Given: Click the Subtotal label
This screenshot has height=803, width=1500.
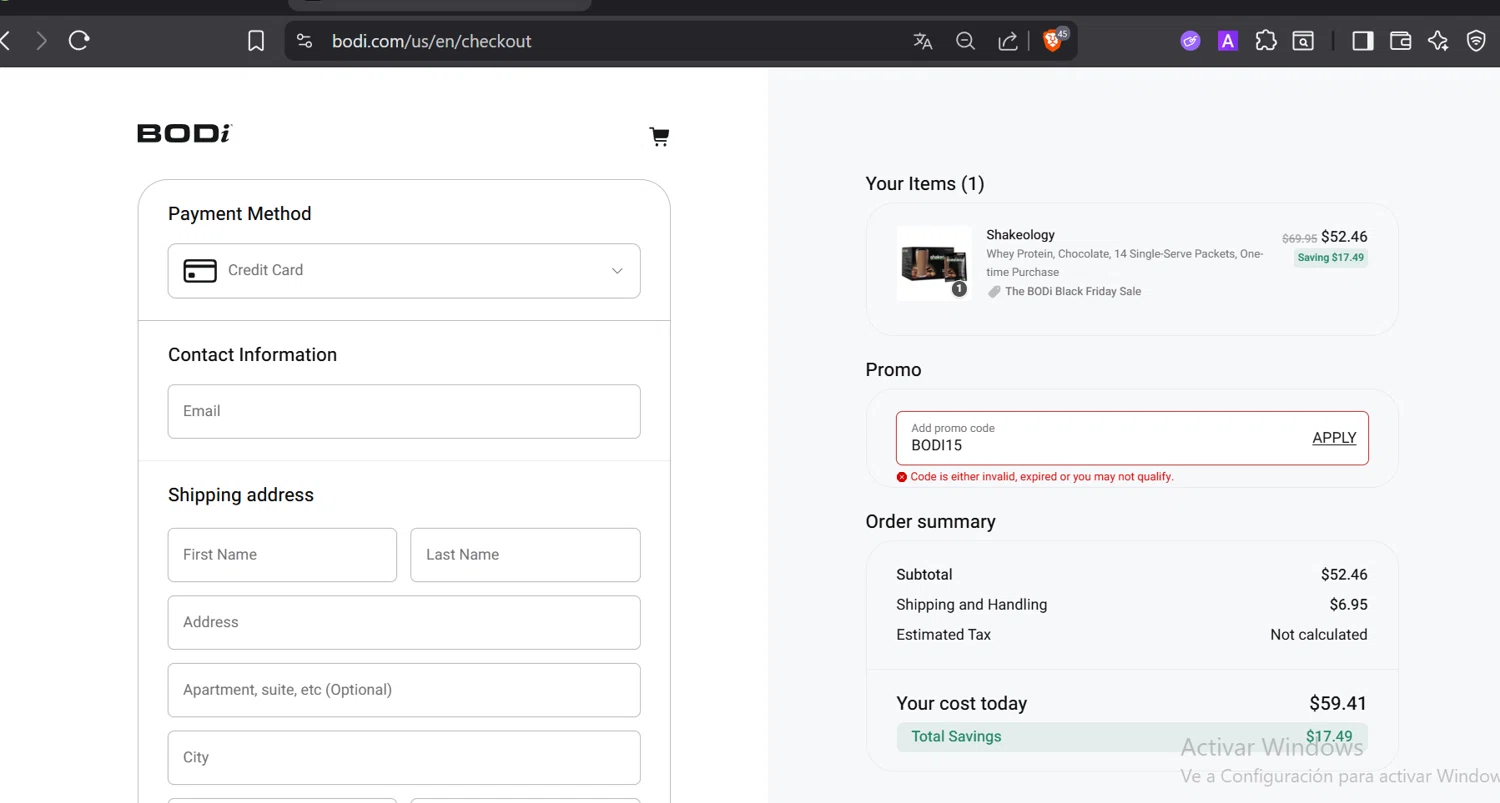Looking at the screenshot, I should [924, 575].
